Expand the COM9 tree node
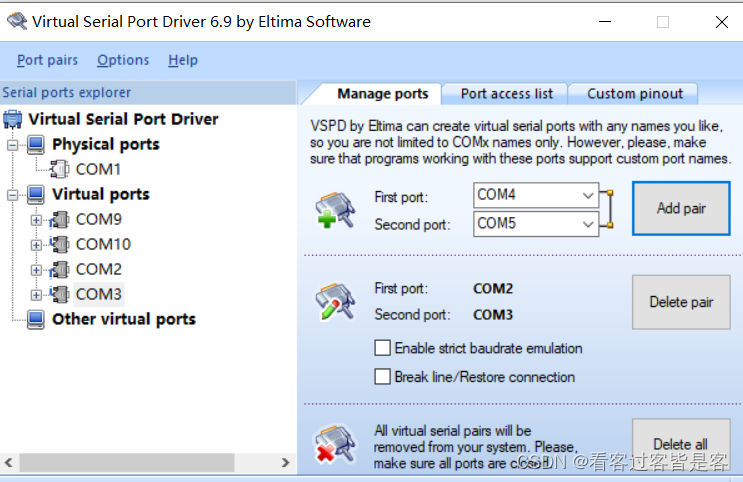 pyautogui.click(x=36, y=220)
